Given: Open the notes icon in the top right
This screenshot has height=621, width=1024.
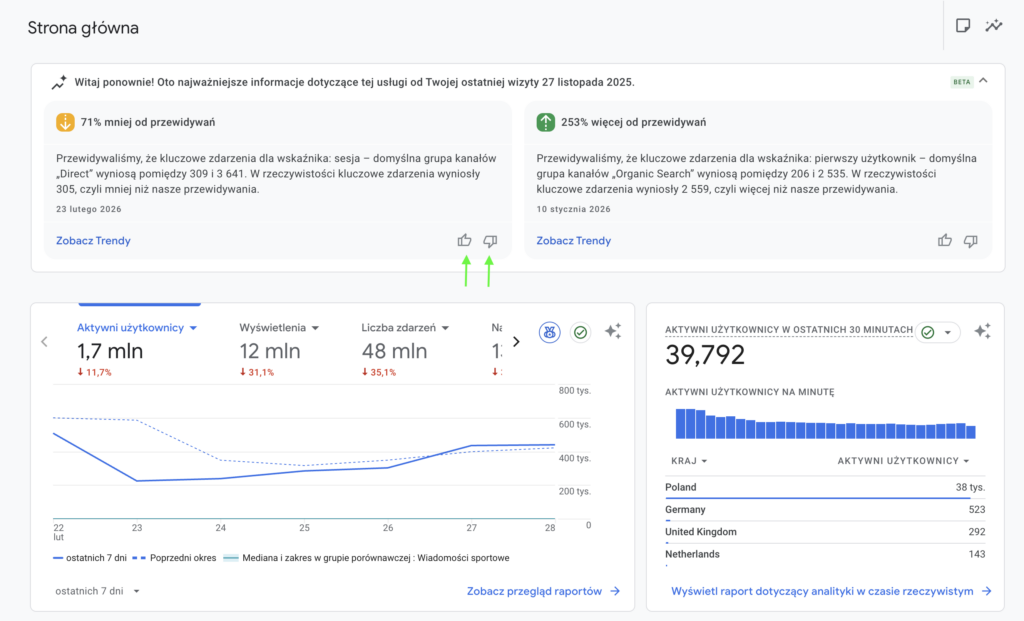Looking at the screenshot, I should [963, 26].
